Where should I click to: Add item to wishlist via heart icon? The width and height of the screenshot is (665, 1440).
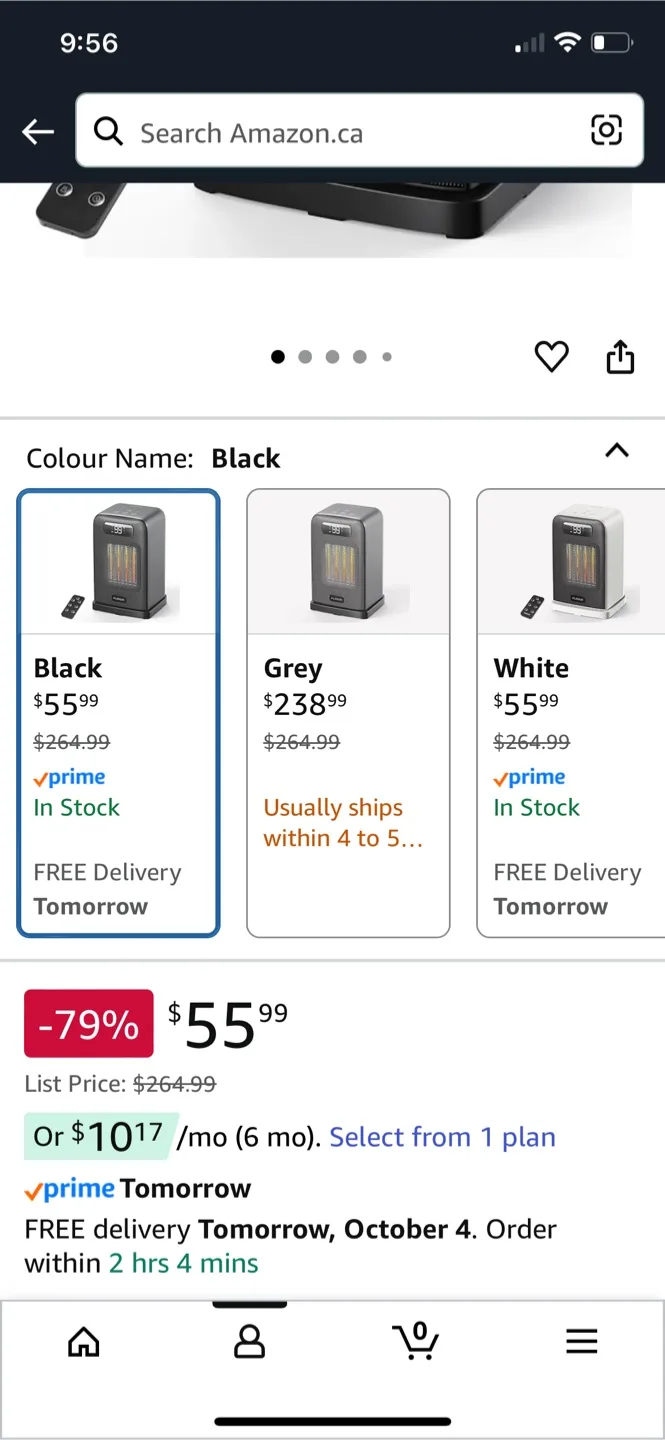(551, 356)
